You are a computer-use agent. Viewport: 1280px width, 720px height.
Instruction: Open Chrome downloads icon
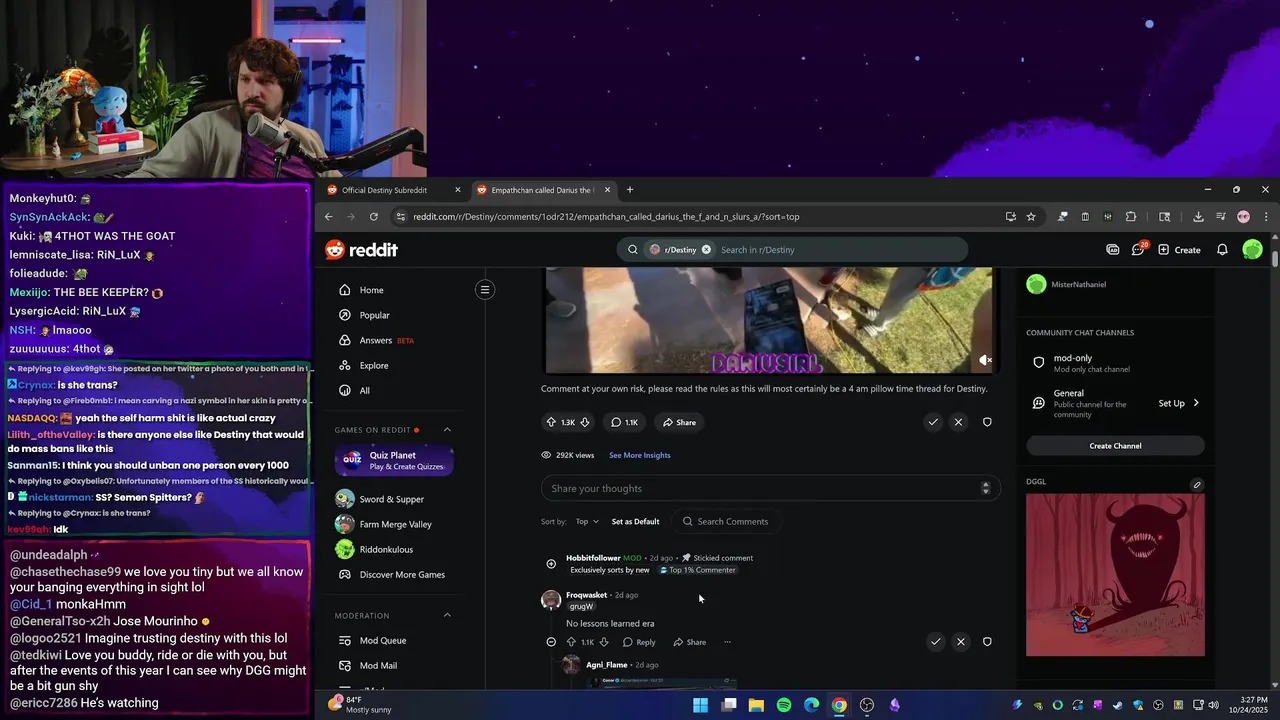point(1198,216)
